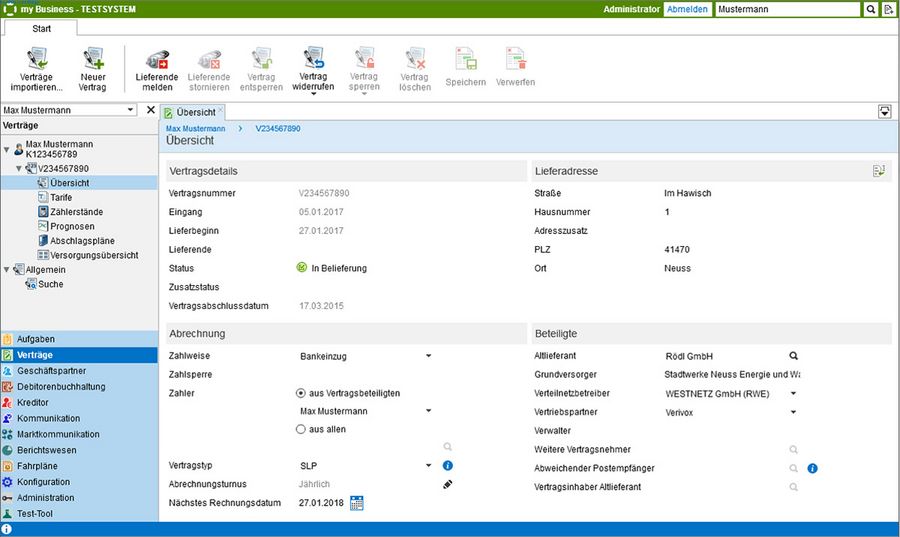
Task: Open the Konfiguration navigation section
Action: 79,482
